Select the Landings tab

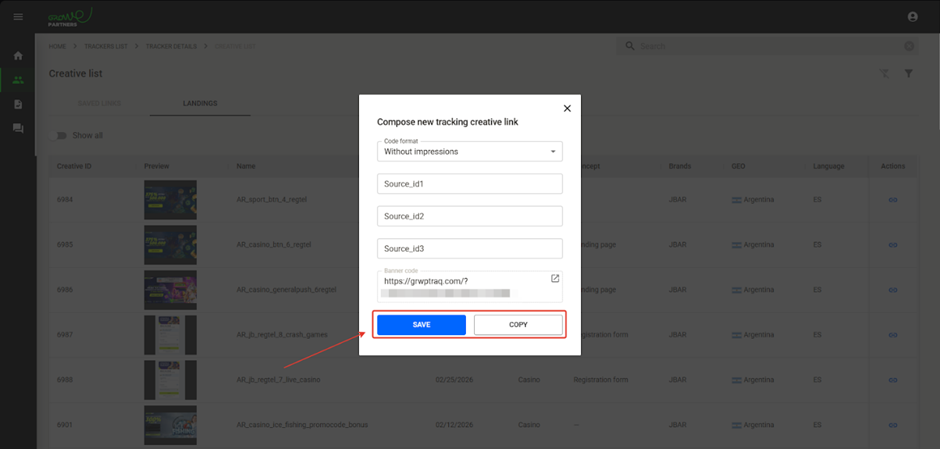[200, 103]
